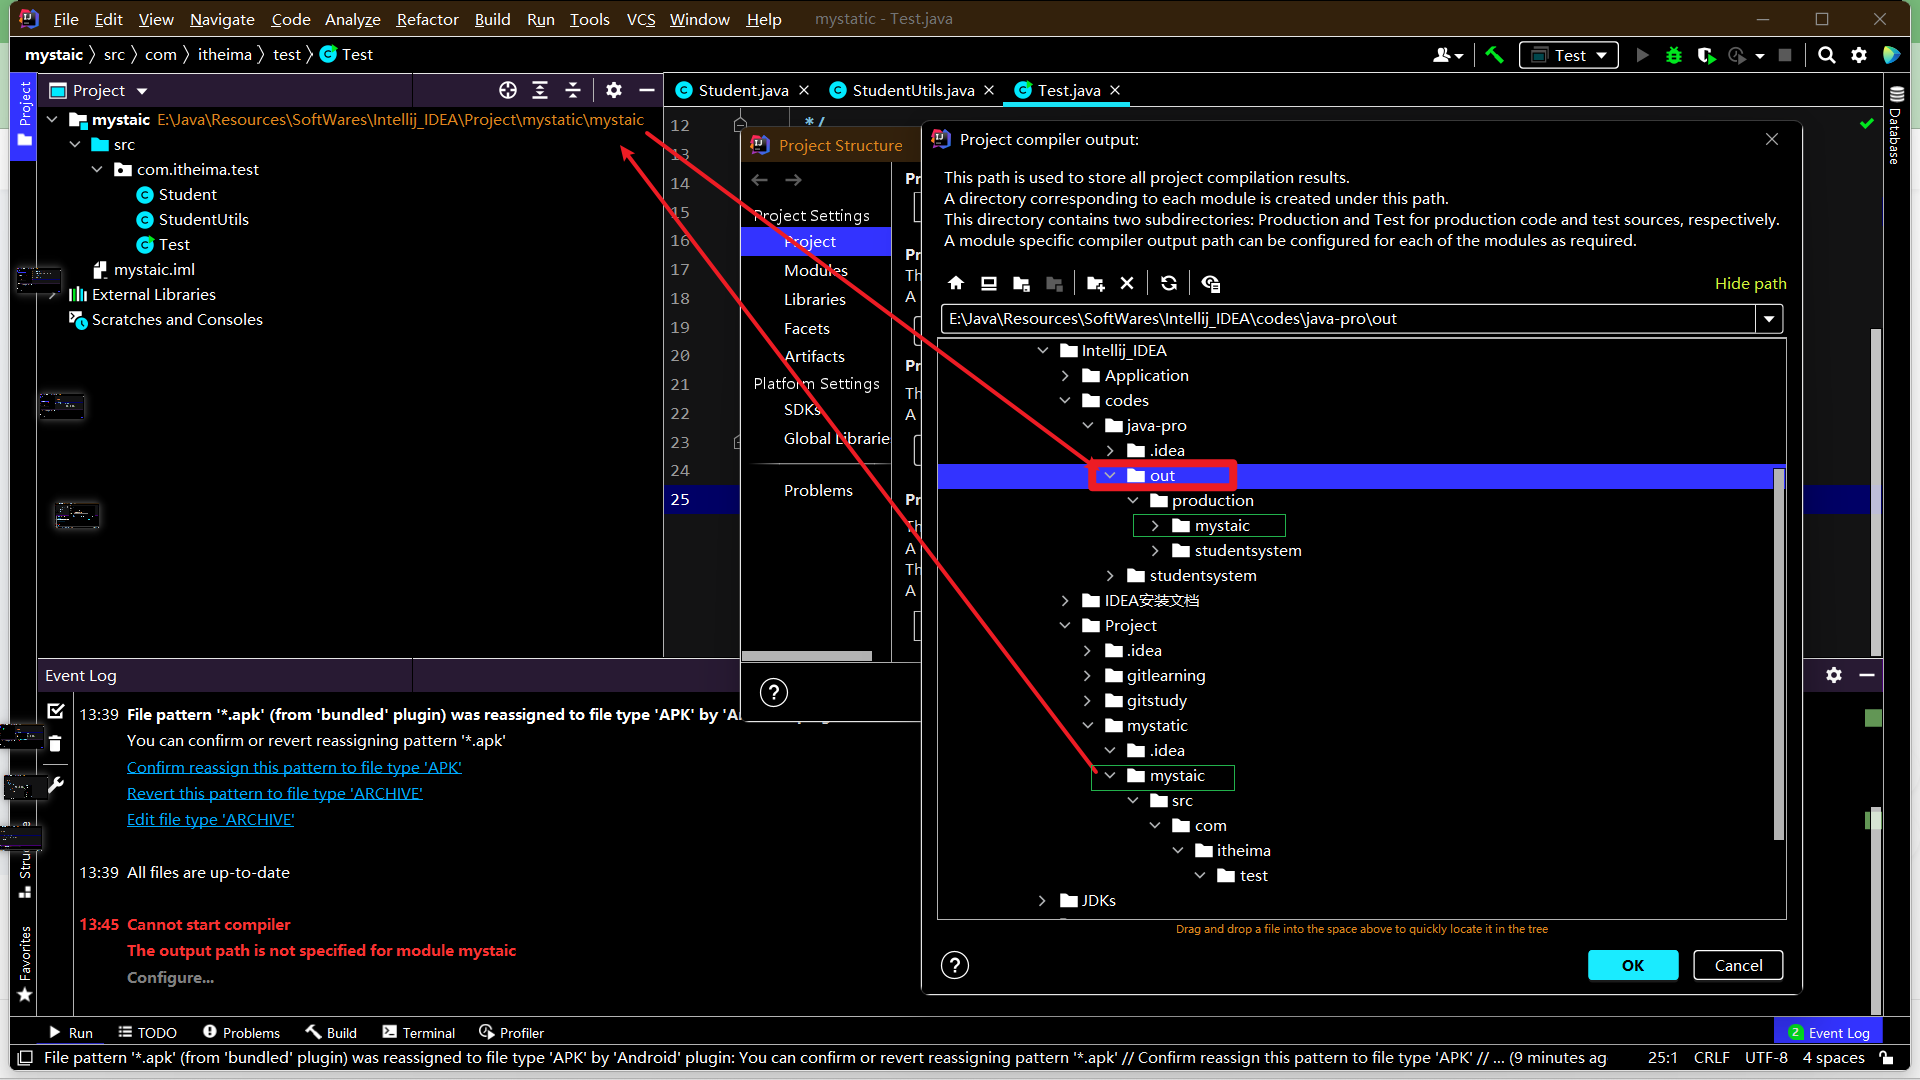Click 'Revert this pattern to file type ARCHIVE' link
Viewport: 1920px width, 1080px height.
tap(275, 793)
